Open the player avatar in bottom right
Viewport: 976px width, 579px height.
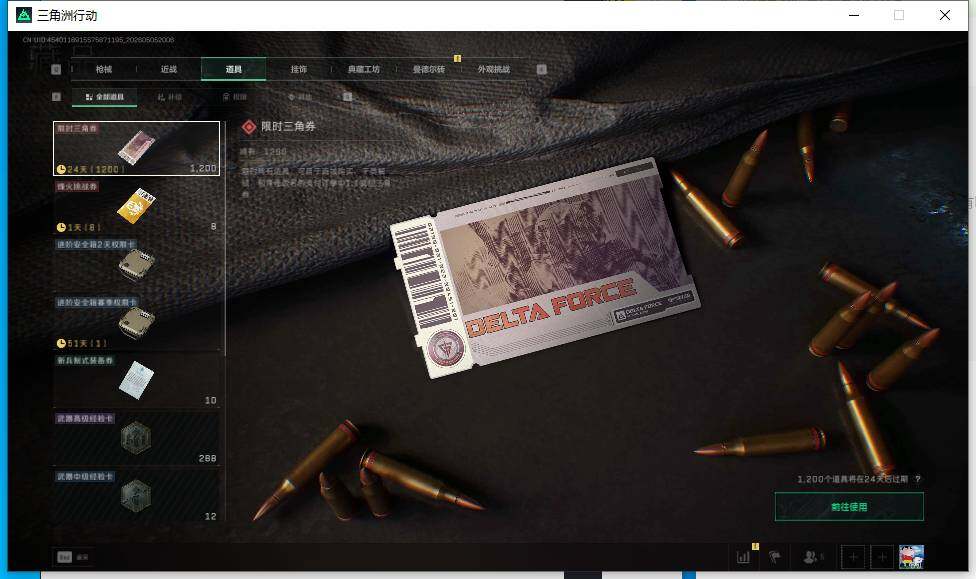(x=911, y=557)
